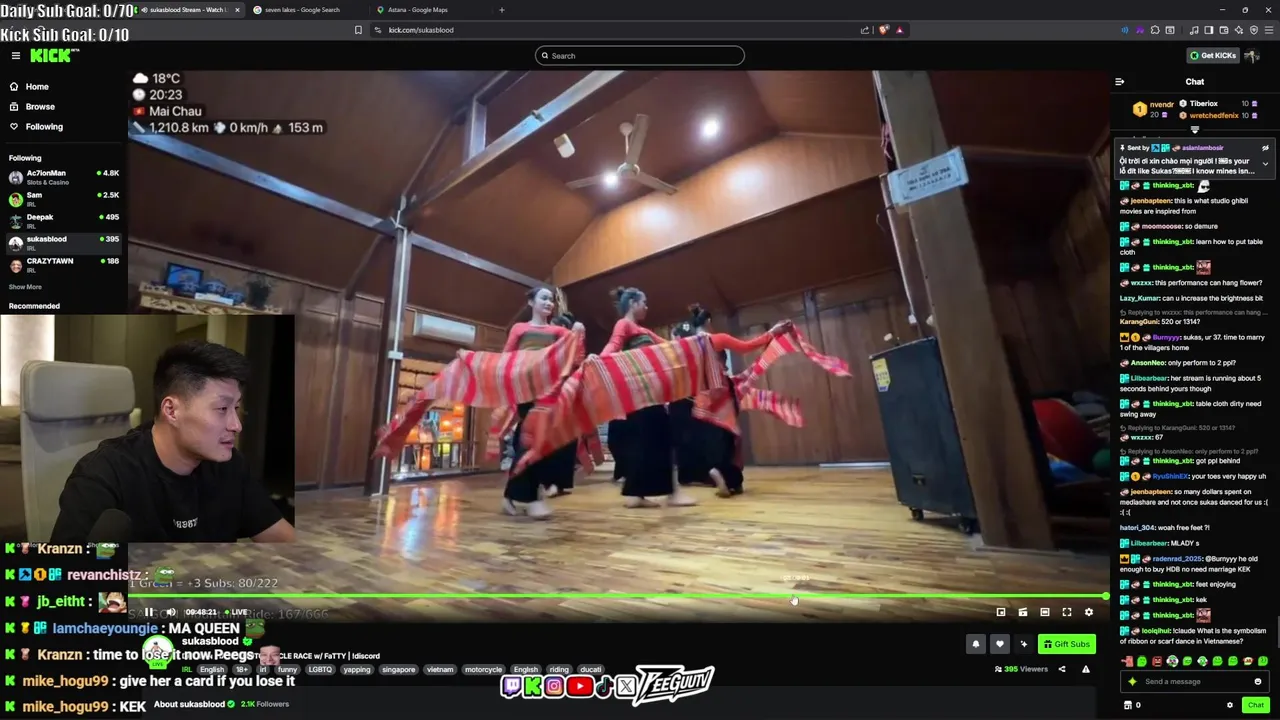Open Browse in the sidebar
1280x720 pixels.
(x=40, y=107)
